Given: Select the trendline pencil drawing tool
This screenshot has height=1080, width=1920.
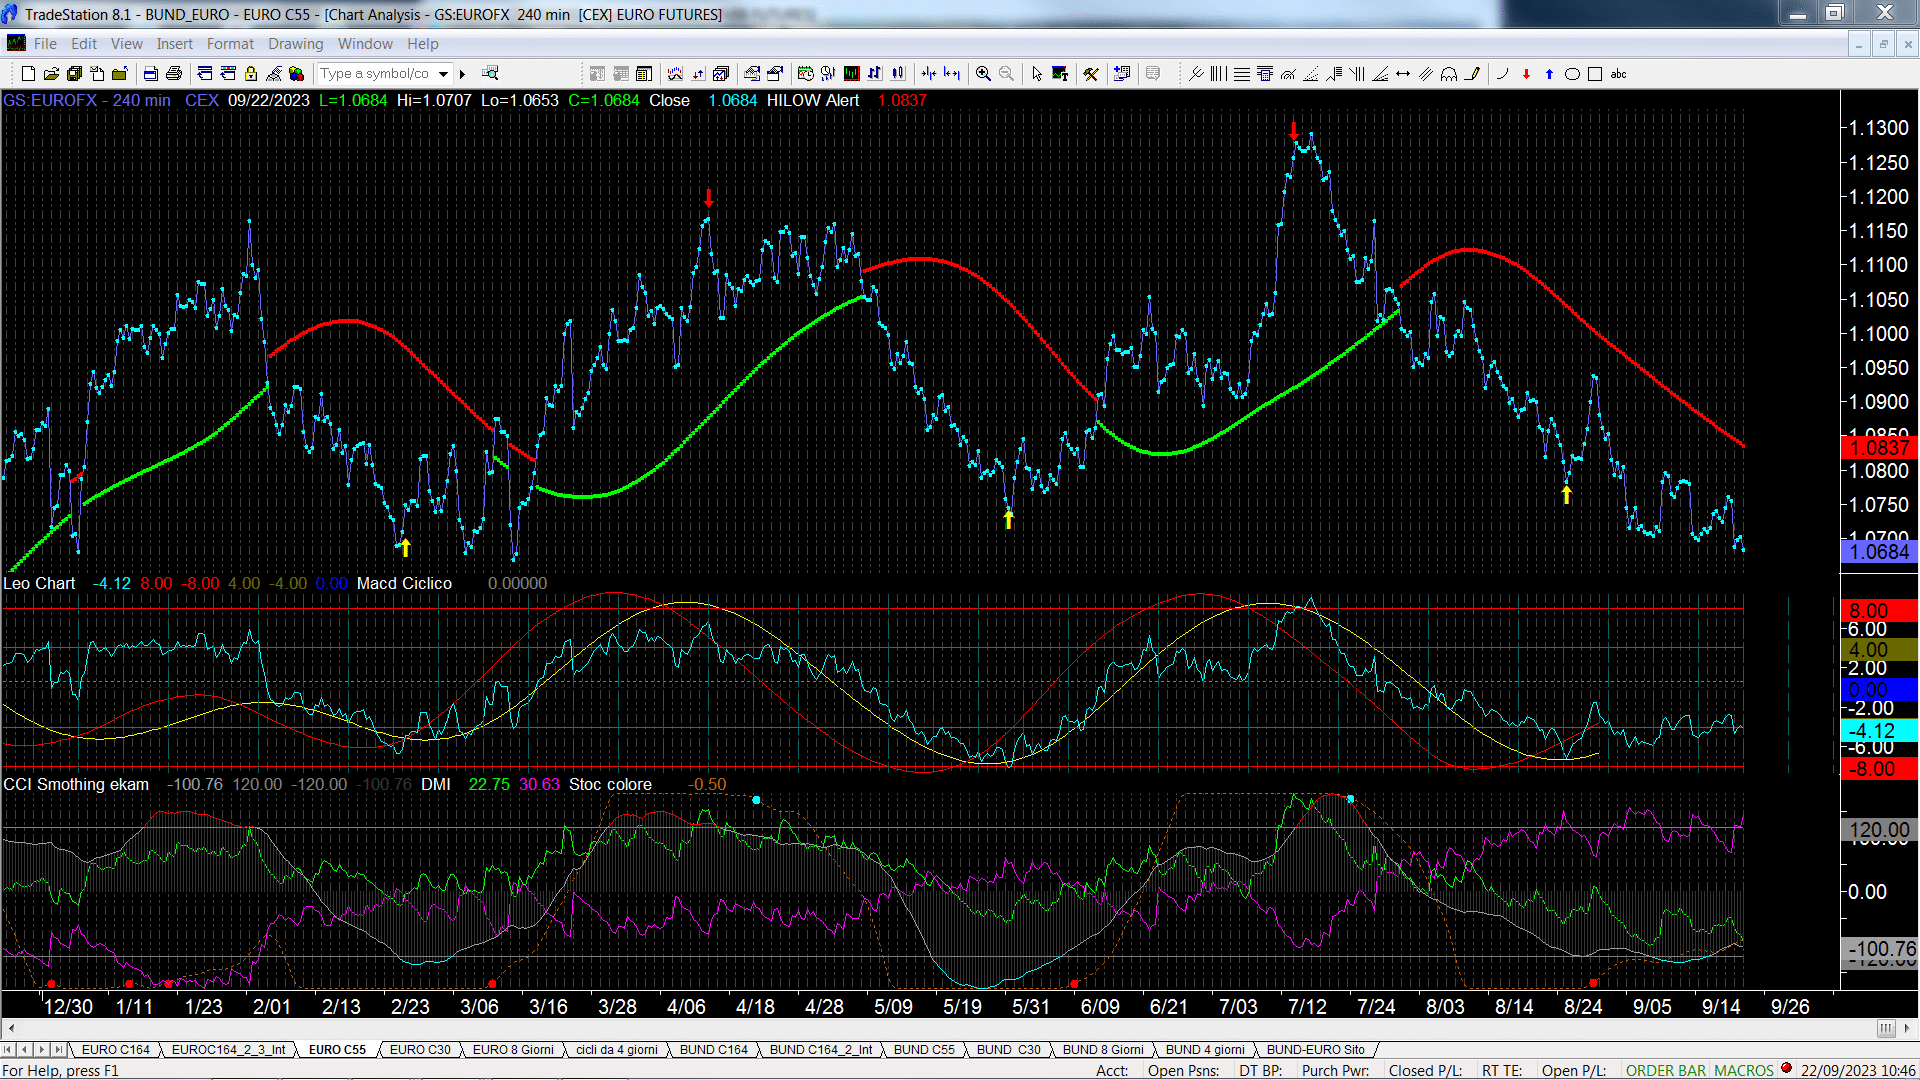Looking at the screenshot, I should coord(1472,73).
